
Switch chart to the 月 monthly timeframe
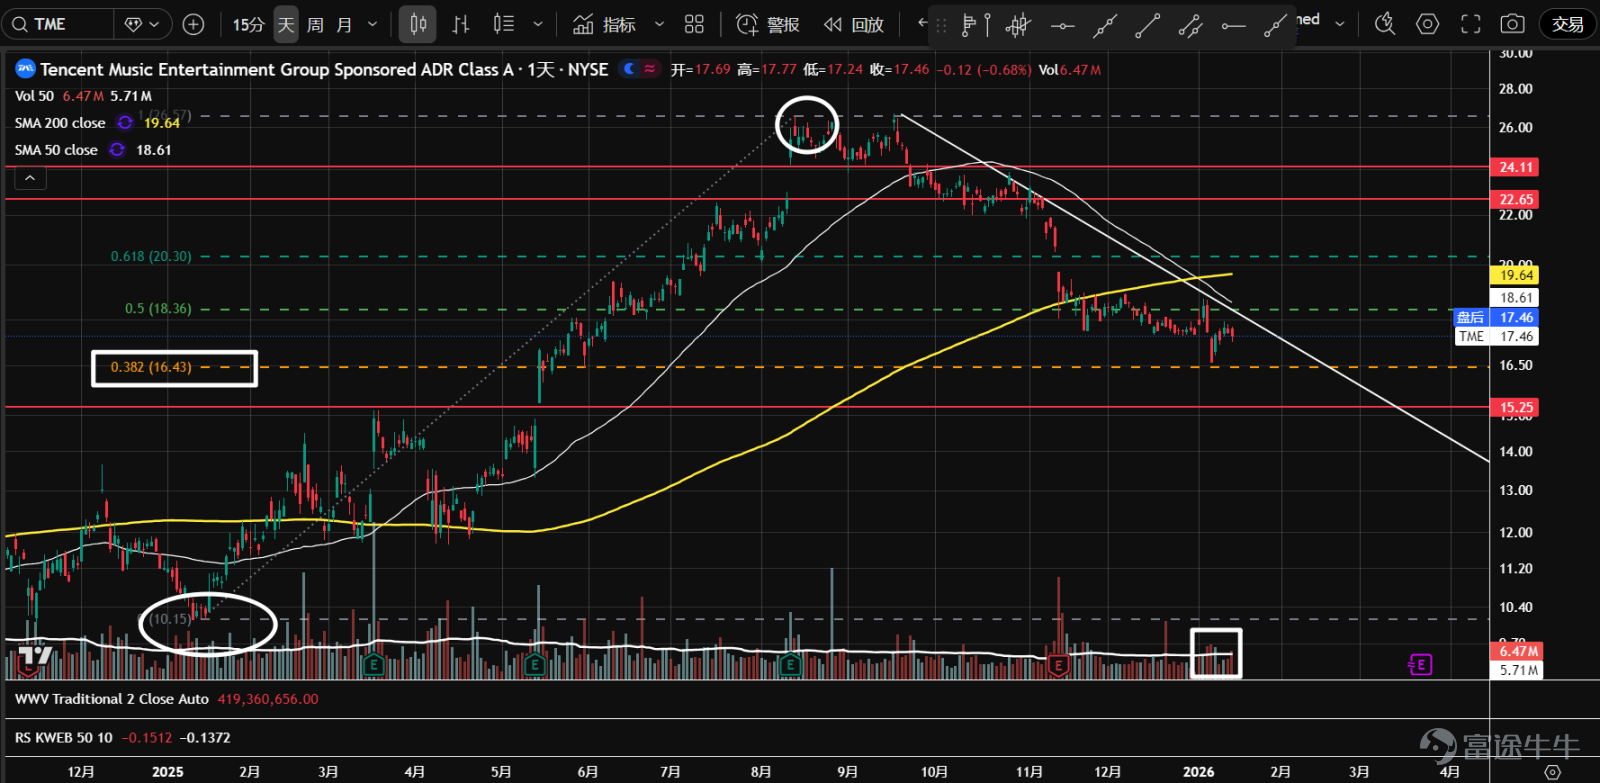pyautogui.click(x=344, y=24)
